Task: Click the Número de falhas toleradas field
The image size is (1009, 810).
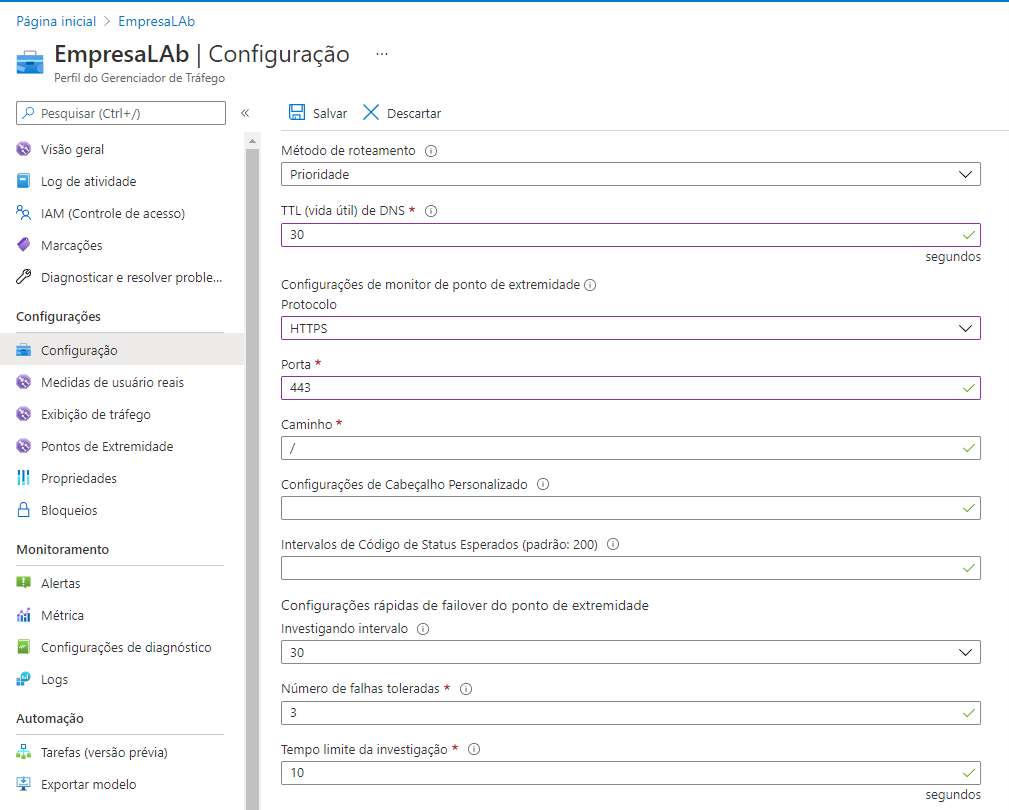Action: click(631, 713)
